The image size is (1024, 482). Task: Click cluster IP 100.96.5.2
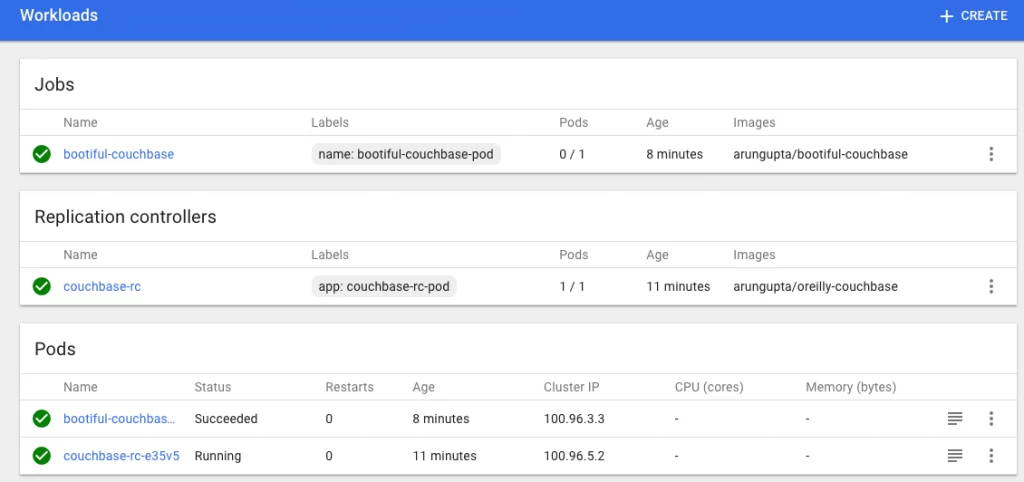[574, 456]
